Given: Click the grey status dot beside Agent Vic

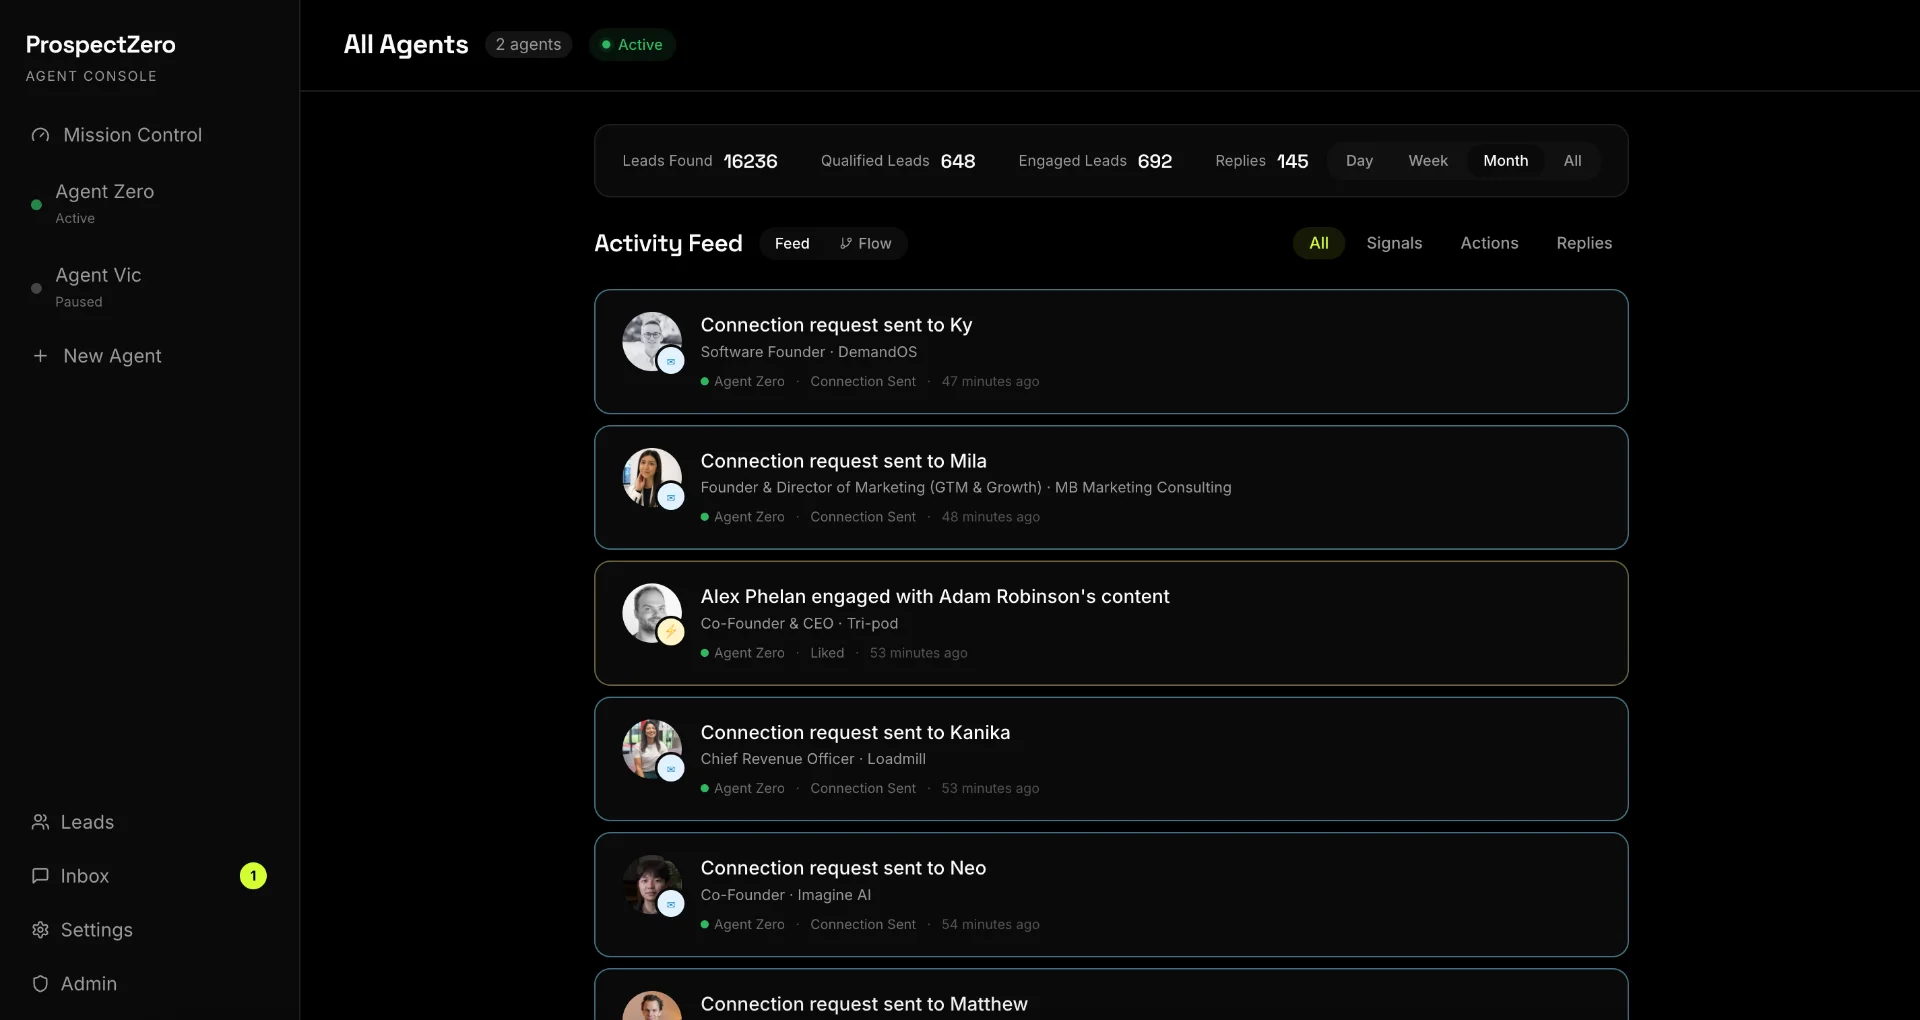Looking at the screenshot, I should [36, 289].
